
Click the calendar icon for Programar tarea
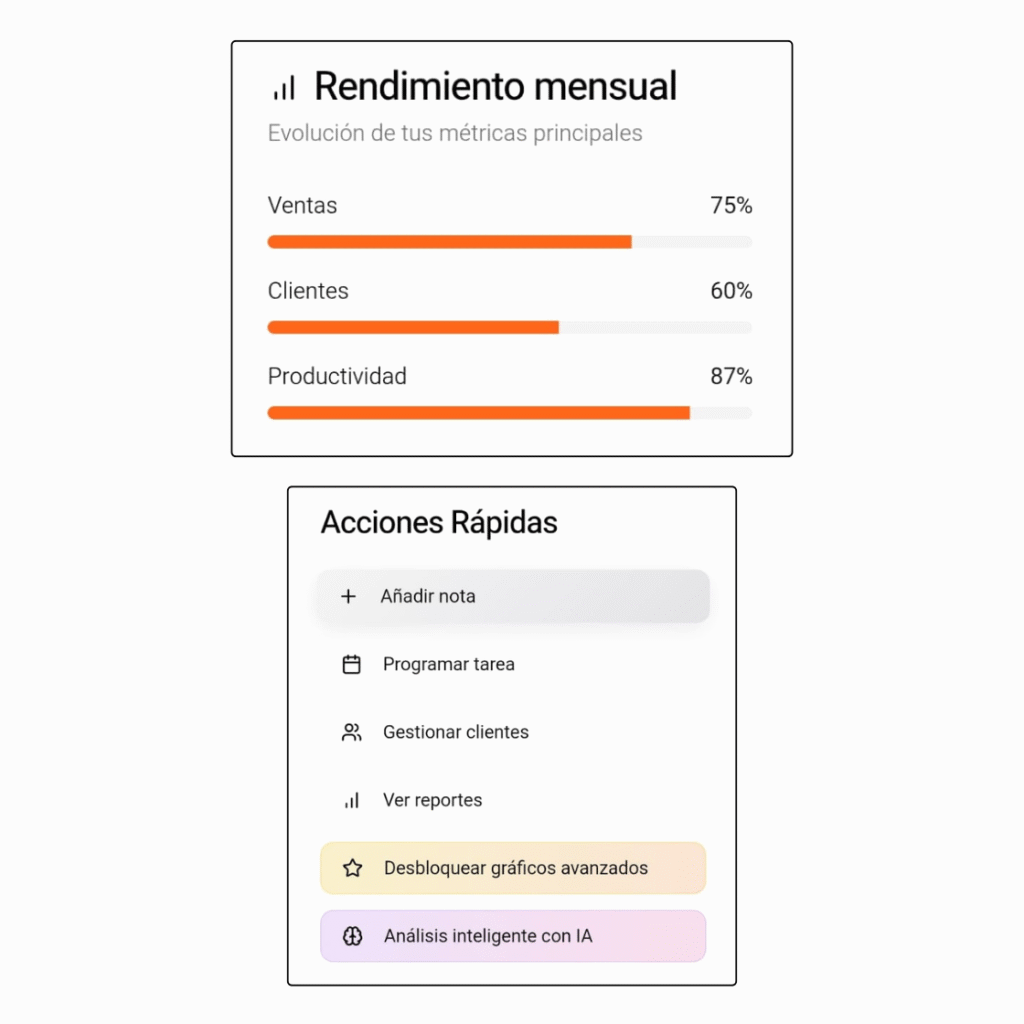coord(351,665)
